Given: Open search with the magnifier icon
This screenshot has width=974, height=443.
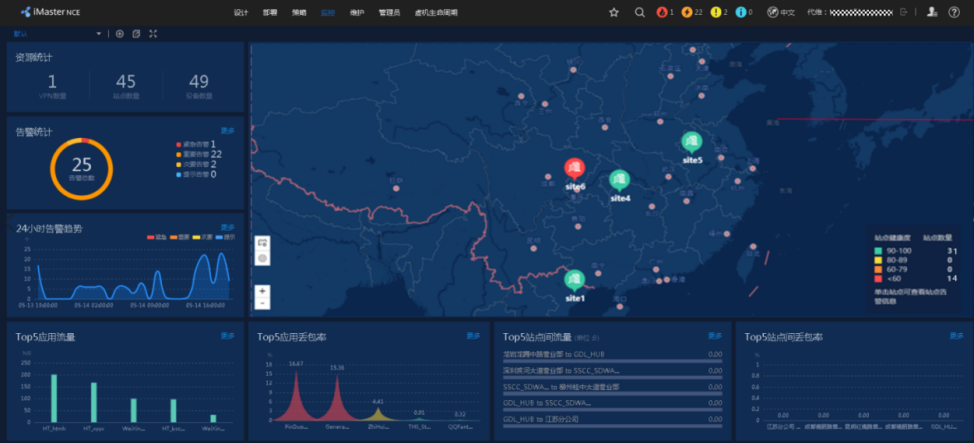Looking at the screenshot, I should coord(640,12).
